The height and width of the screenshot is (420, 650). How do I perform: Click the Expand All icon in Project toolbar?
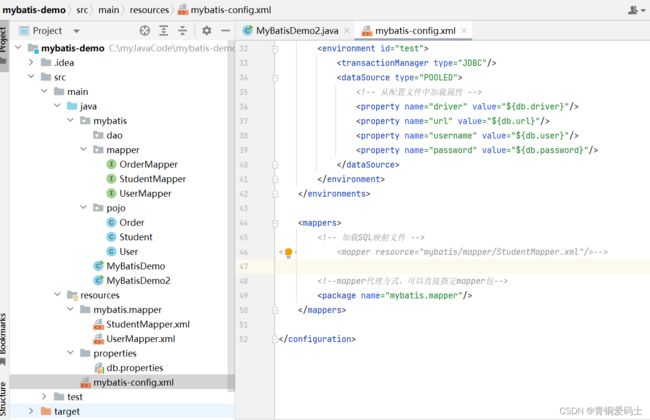coord(164,30)
